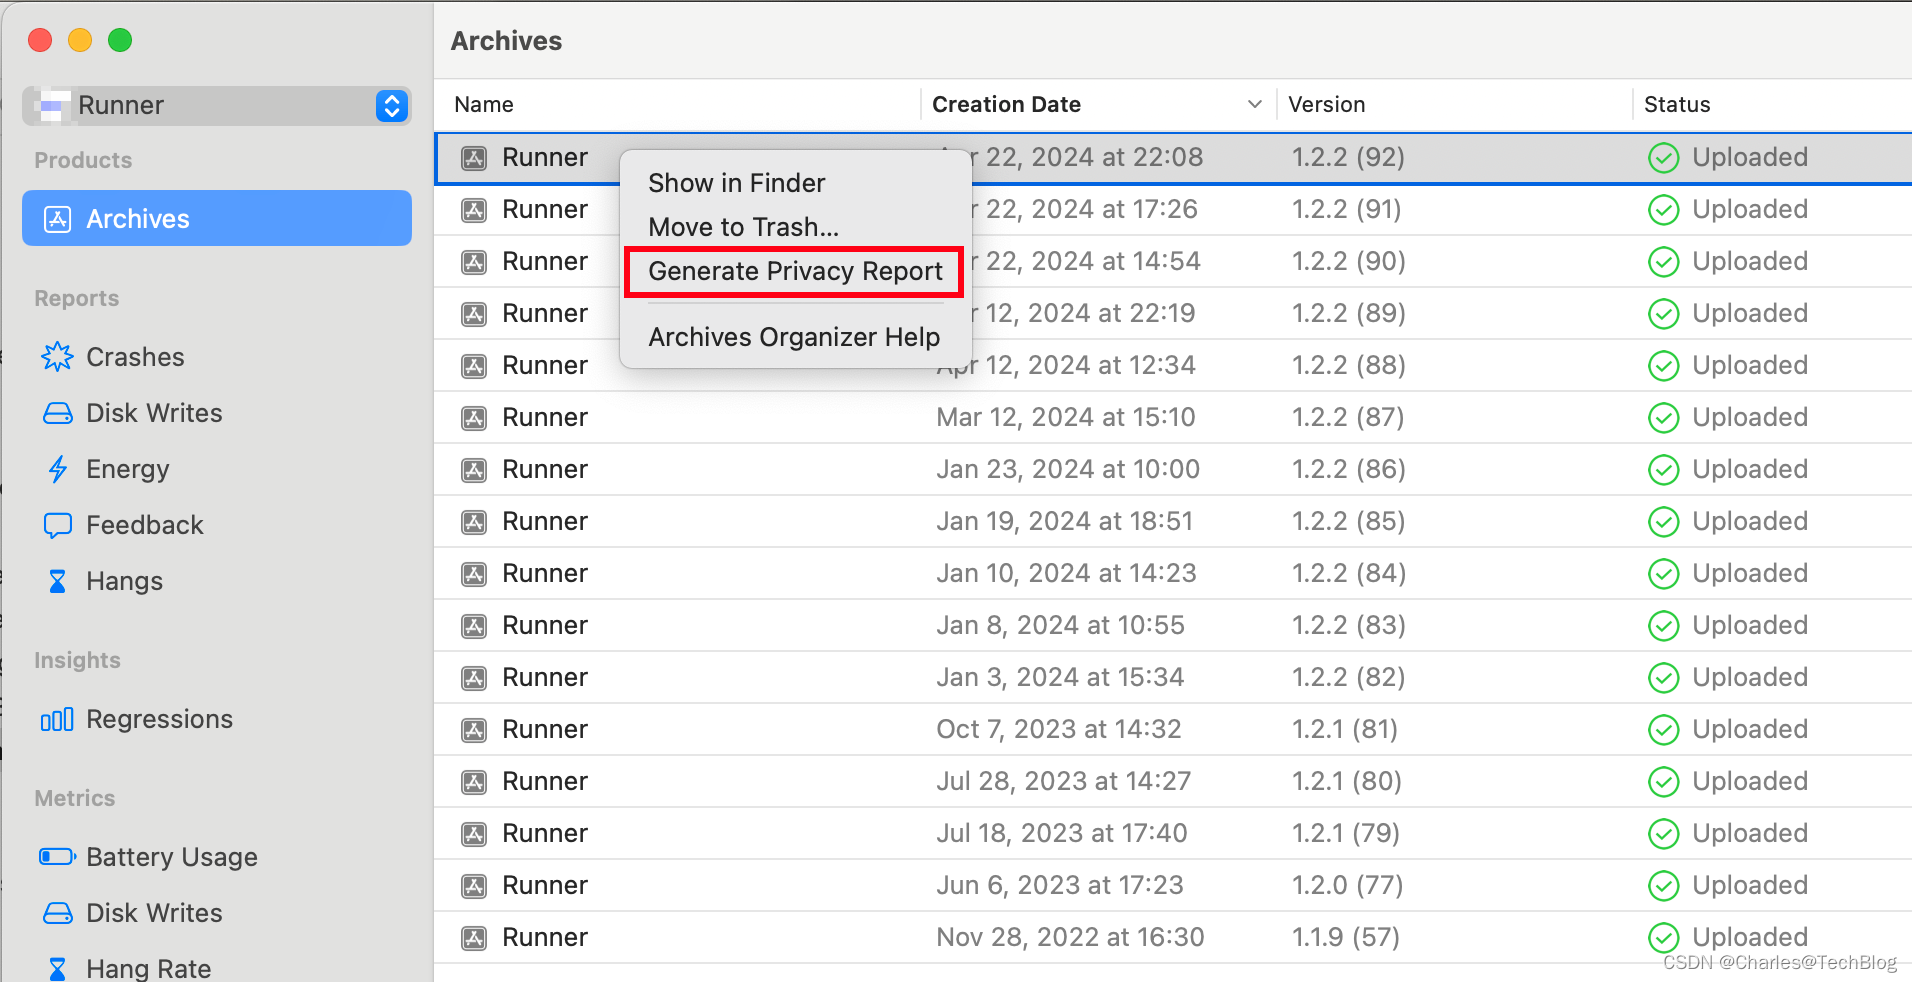Click version cell 1.1.9 (57)
Image resolution: width=1912 pixels, height=982 pixels.
1345,937
